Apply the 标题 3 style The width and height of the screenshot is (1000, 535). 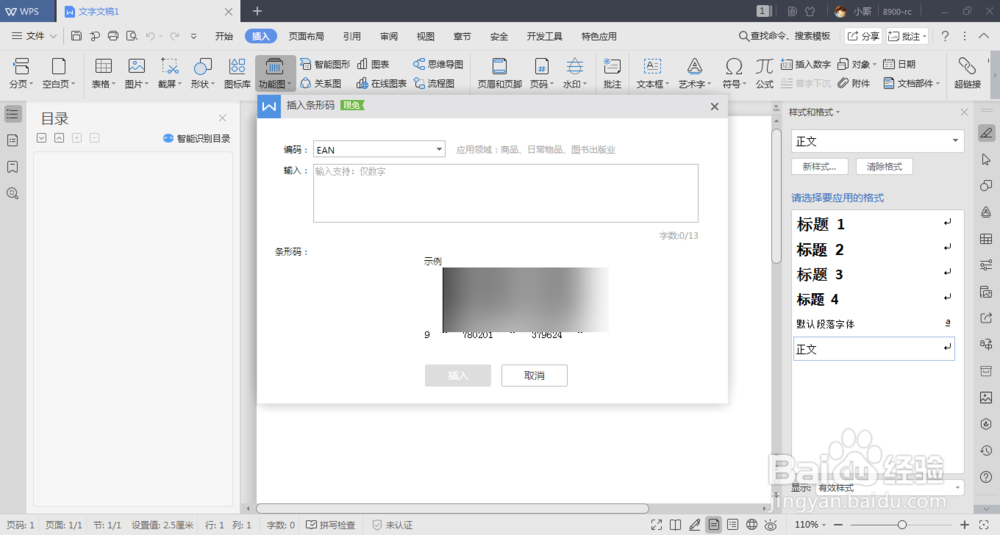click(874, 274)
